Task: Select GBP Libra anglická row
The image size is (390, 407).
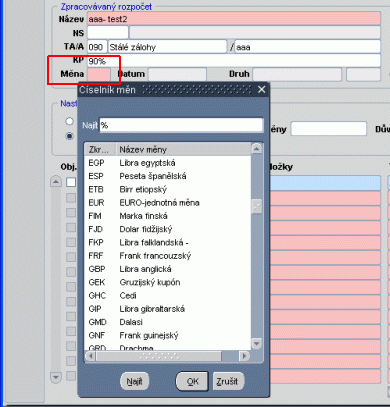Action: point(168,269)
